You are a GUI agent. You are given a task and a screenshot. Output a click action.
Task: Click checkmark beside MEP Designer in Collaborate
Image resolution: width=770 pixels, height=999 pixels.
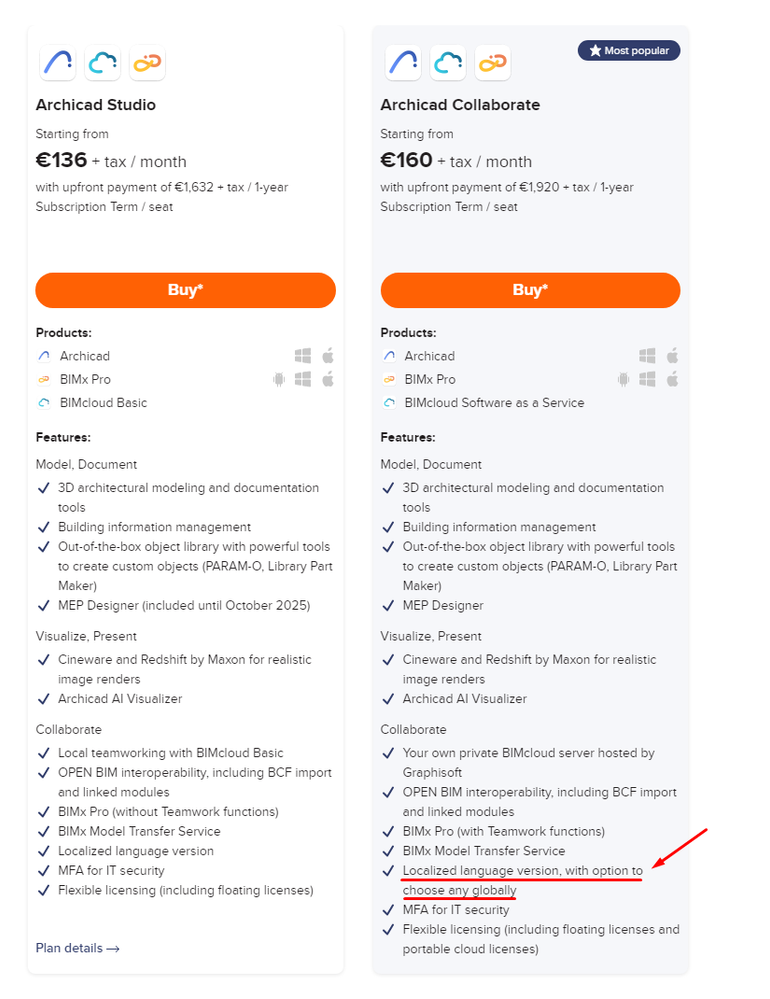coord(388,605)
